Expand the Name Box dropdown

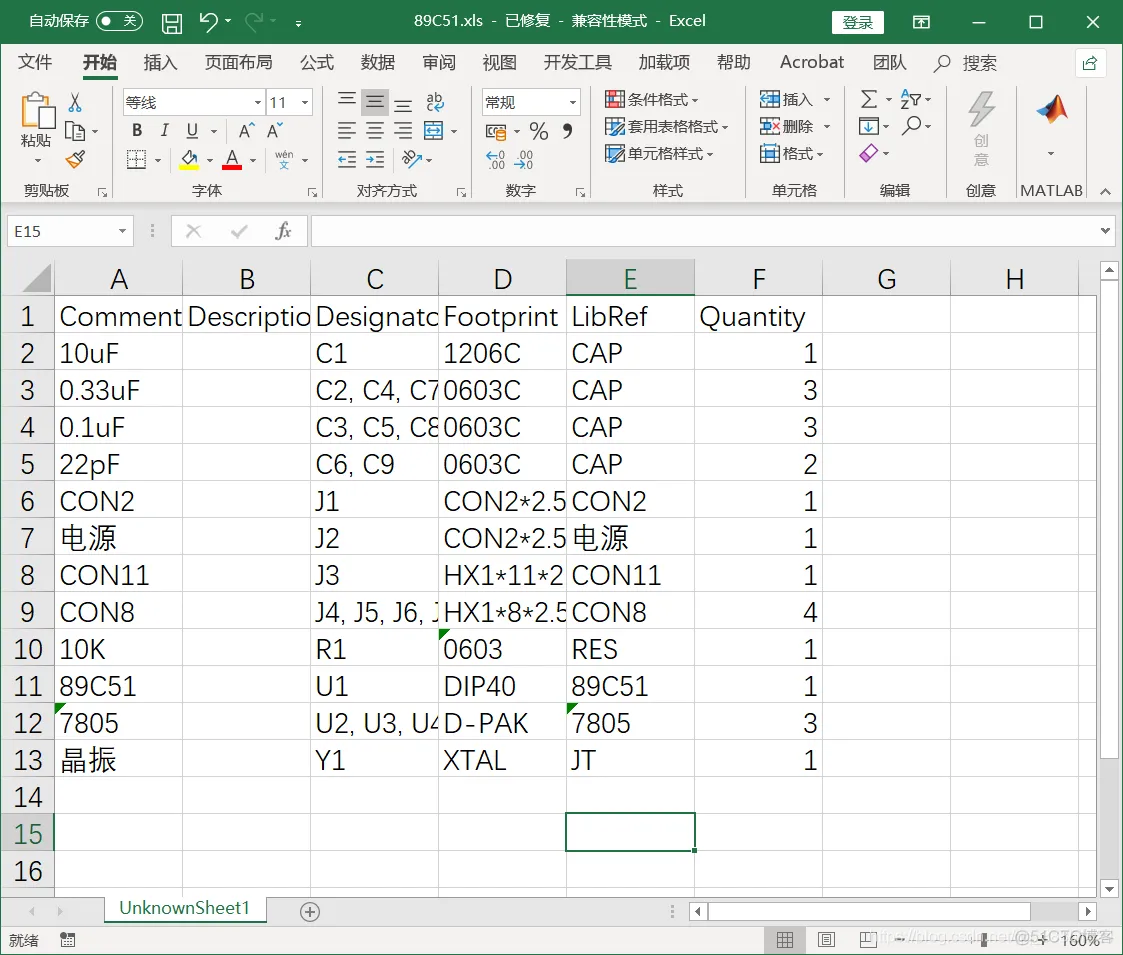tap(122, 231)
